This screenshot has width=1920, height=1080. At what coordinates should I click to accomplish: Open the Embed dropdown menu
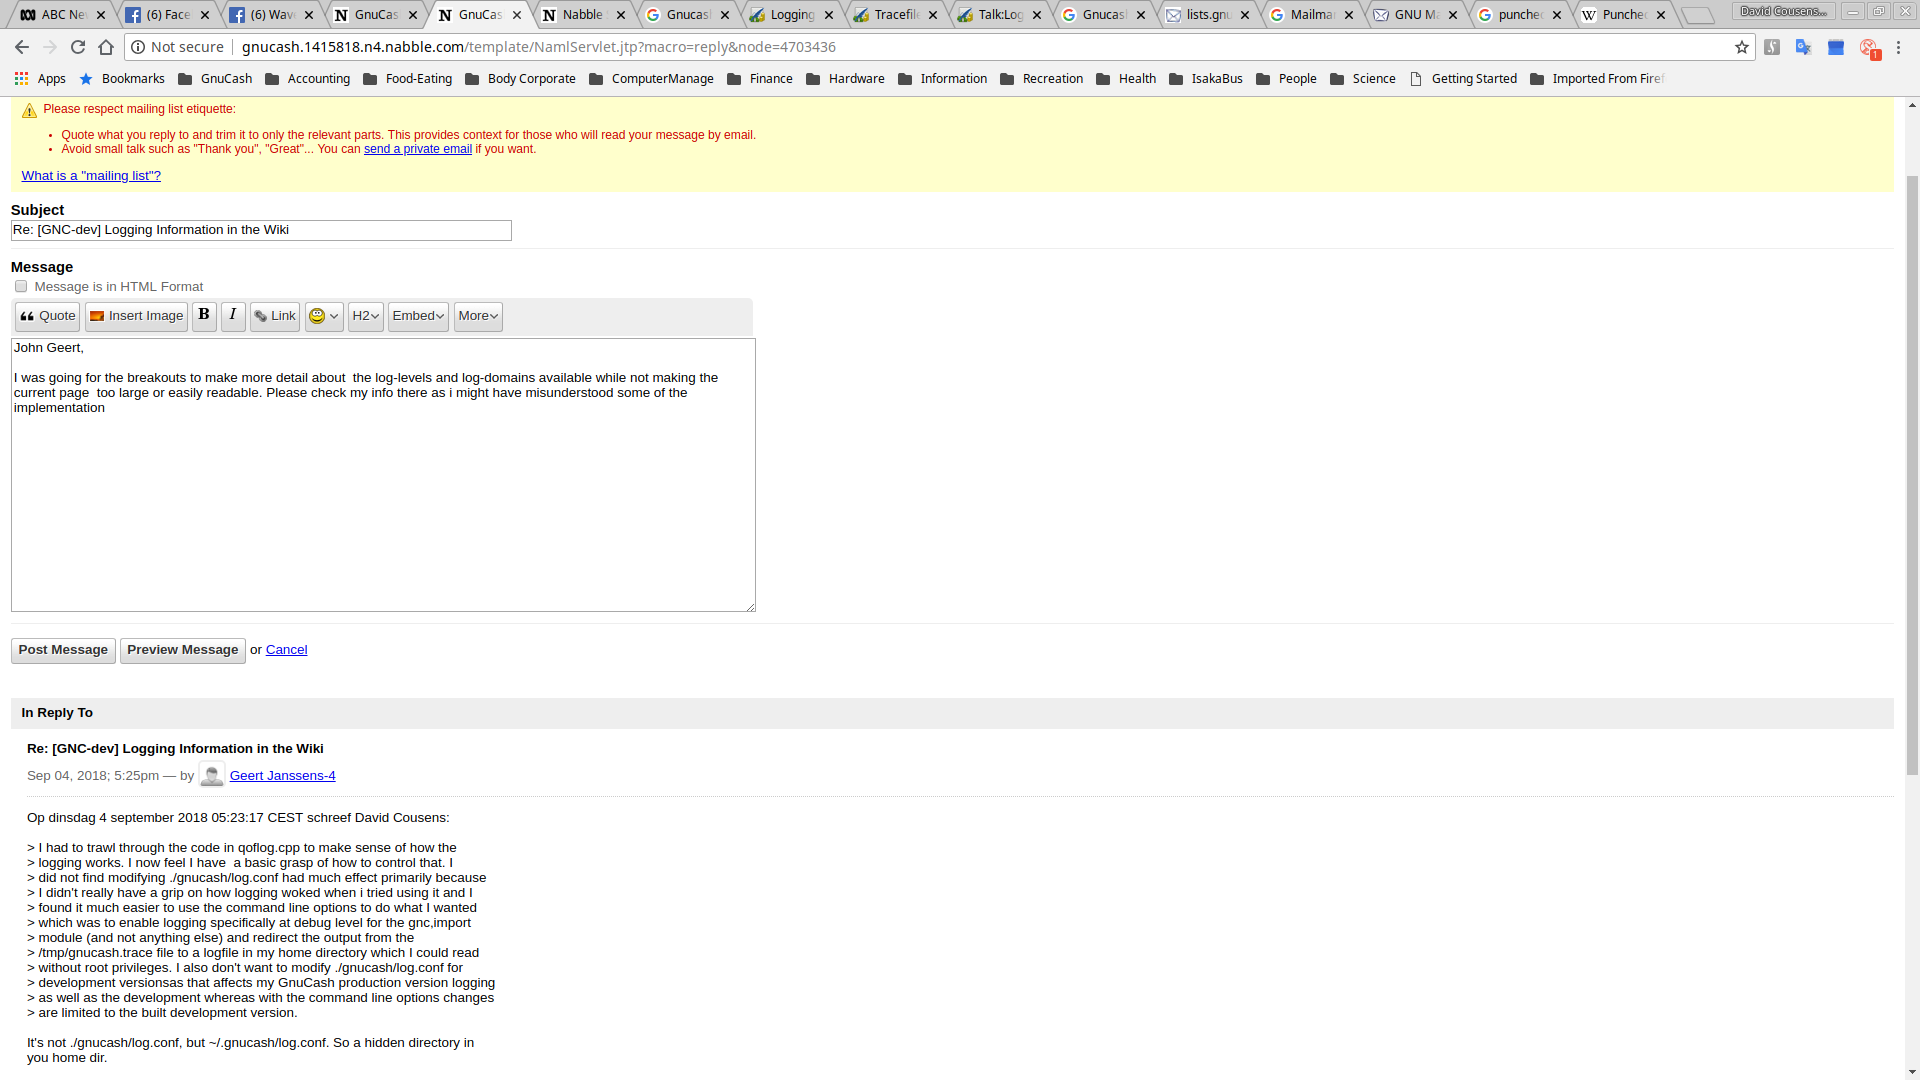click(418, 317)
